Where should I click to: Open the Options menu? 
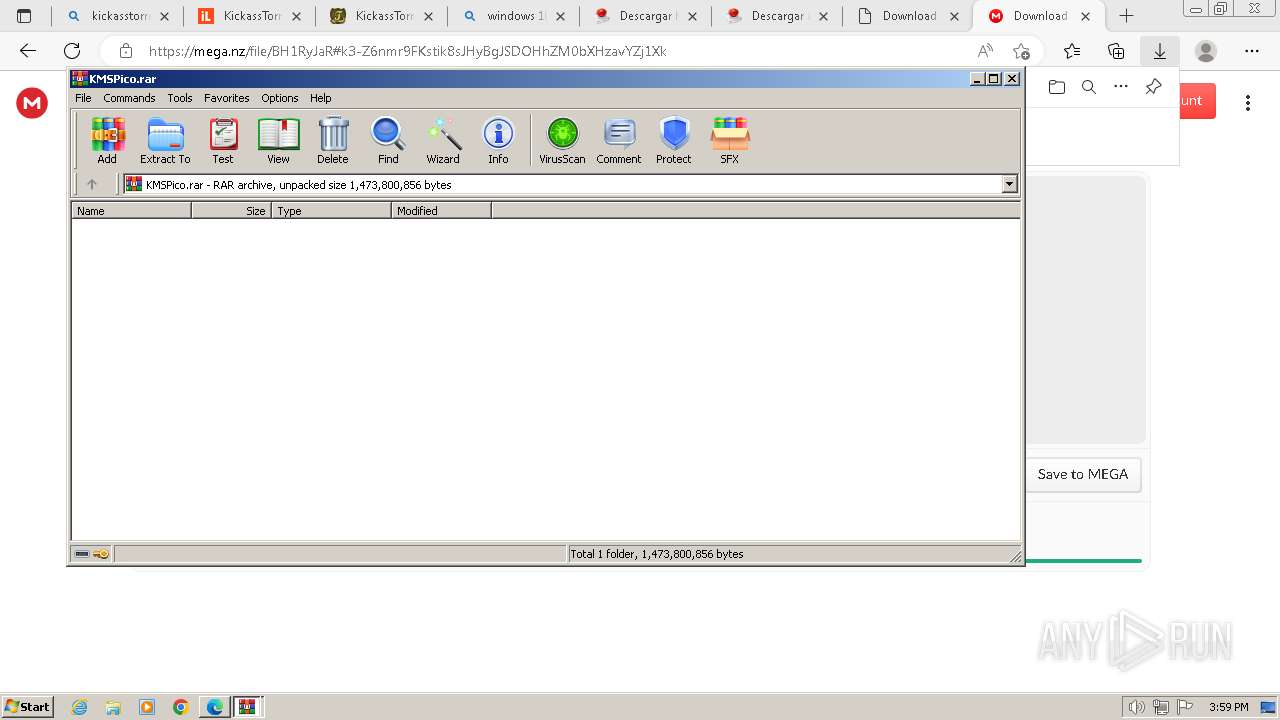[x=280, y=98]
